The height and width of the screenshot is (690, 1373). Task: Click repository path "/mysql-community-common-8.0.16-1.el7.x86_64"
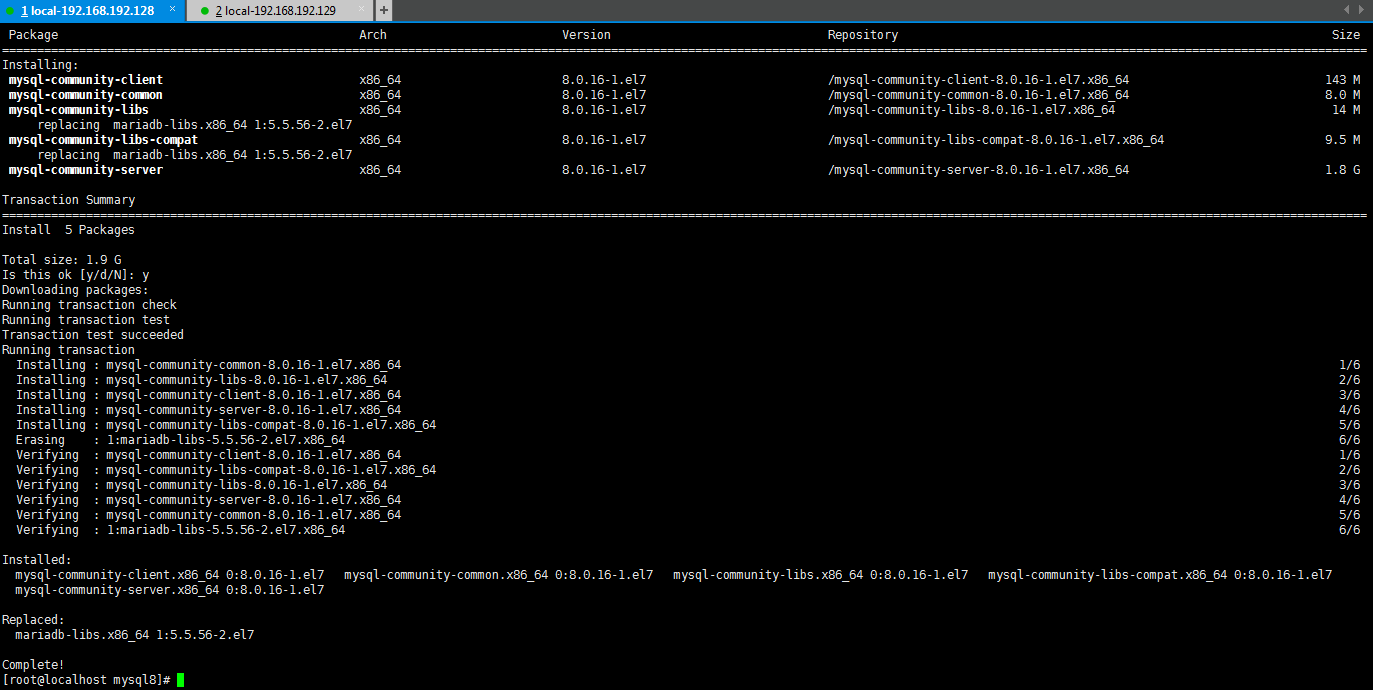click(x=978, y=95)
